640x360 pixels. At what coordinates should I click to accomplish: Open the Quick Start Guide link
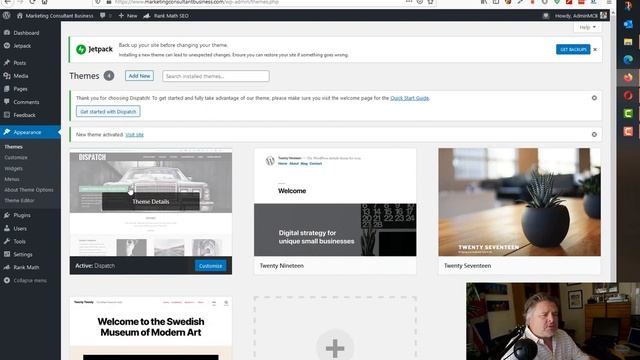409,98
